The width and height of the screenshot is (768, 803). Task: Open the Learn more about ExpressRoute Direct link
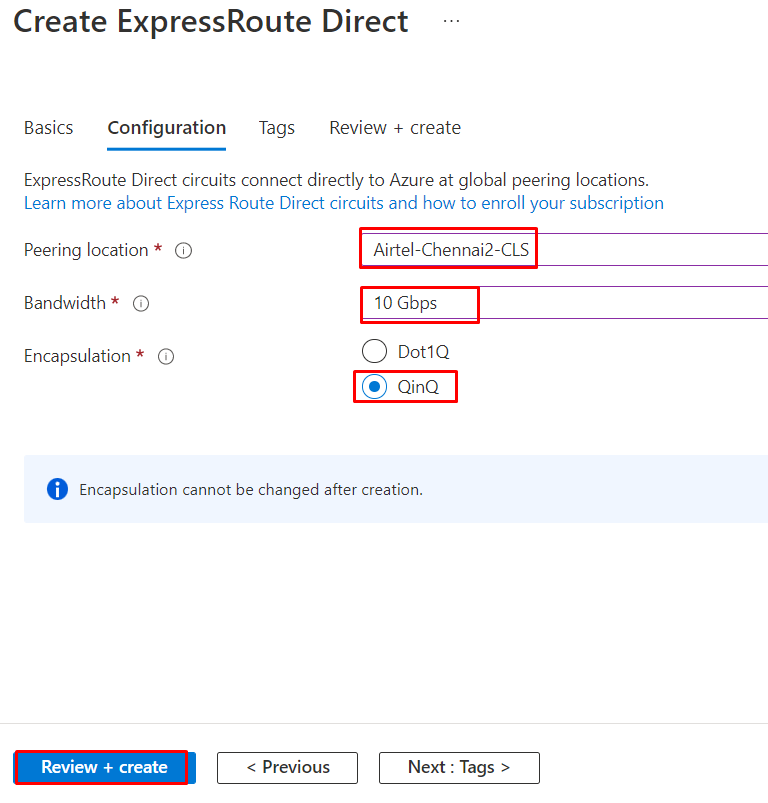[344, 203]
